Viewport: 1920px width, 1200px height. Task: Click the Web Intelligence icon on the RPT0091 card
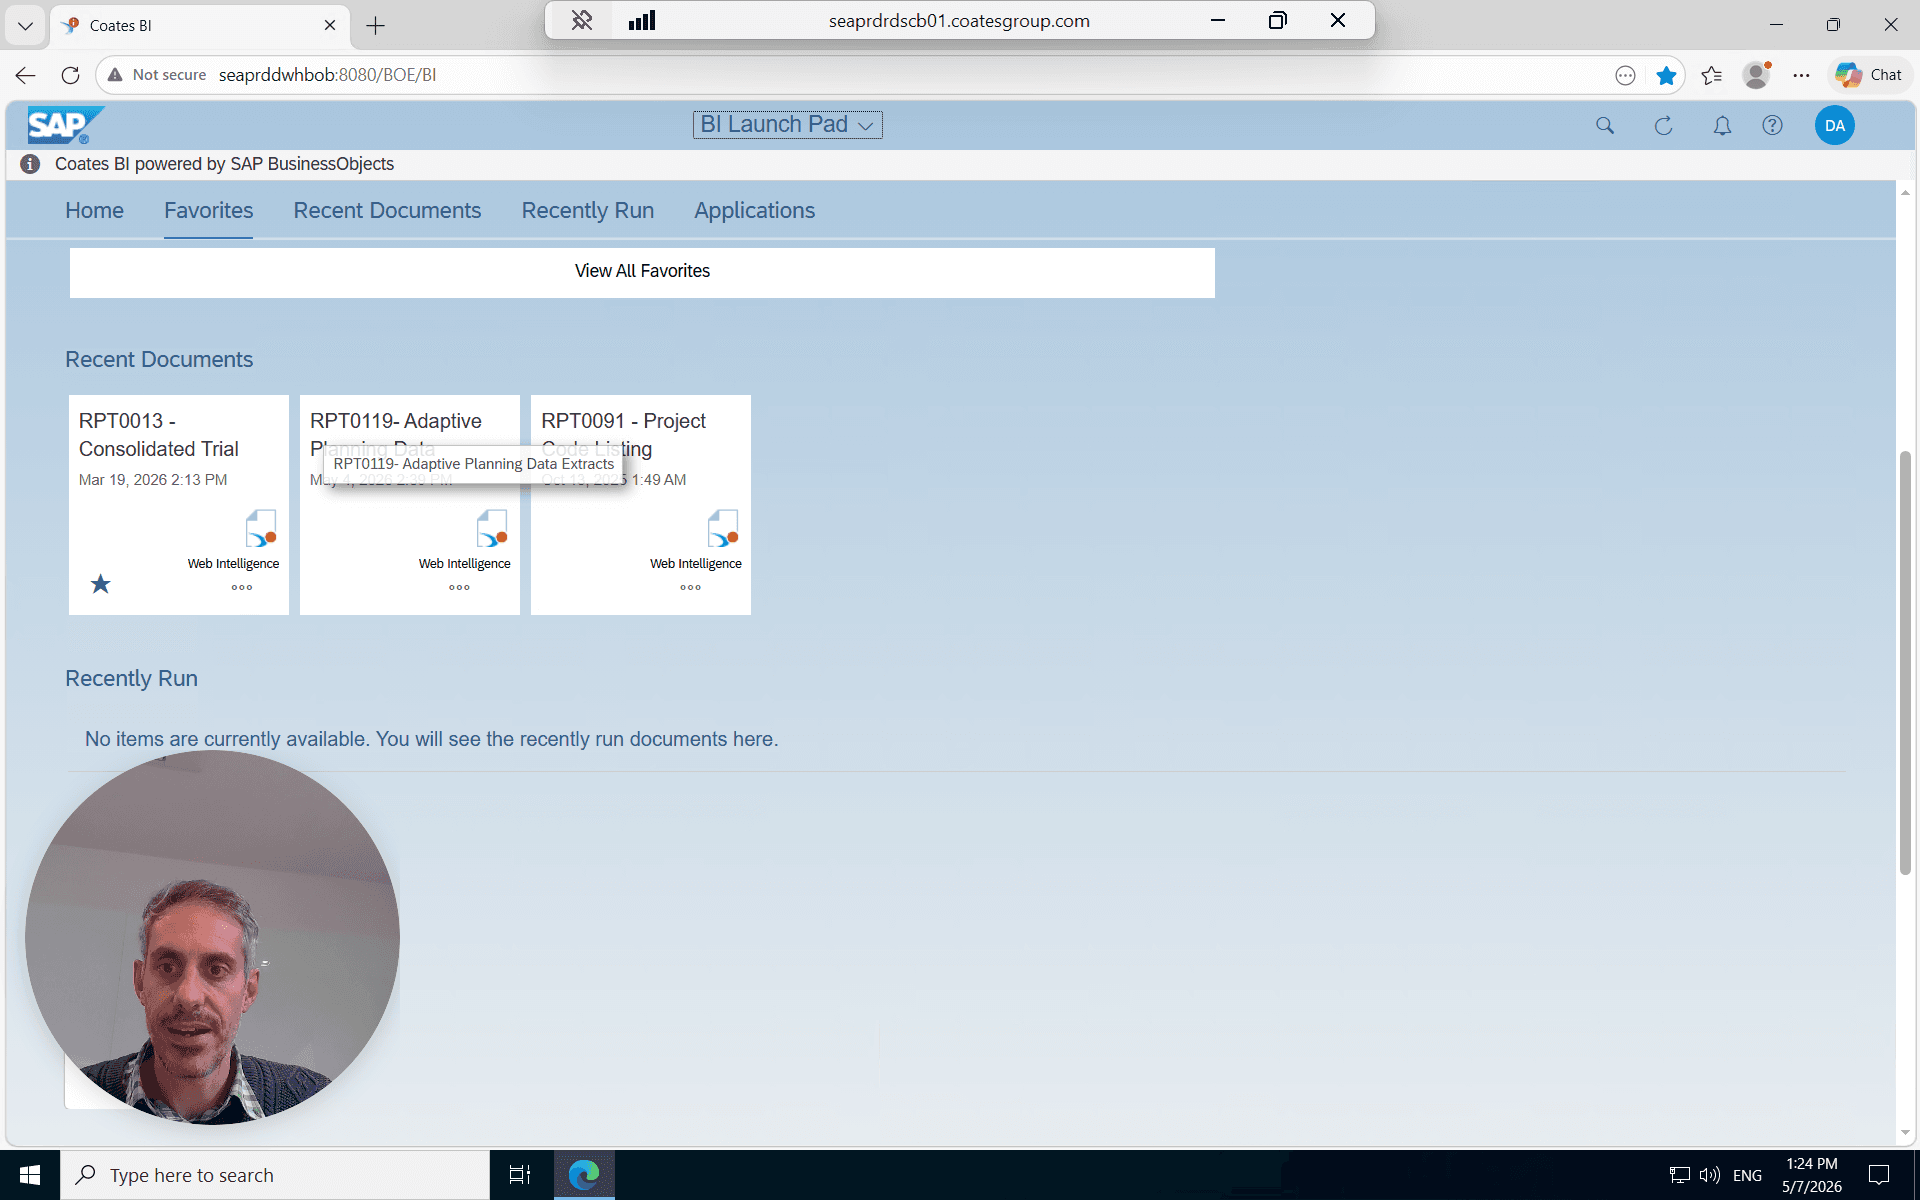pyautogui.click(x=723, y=528)
